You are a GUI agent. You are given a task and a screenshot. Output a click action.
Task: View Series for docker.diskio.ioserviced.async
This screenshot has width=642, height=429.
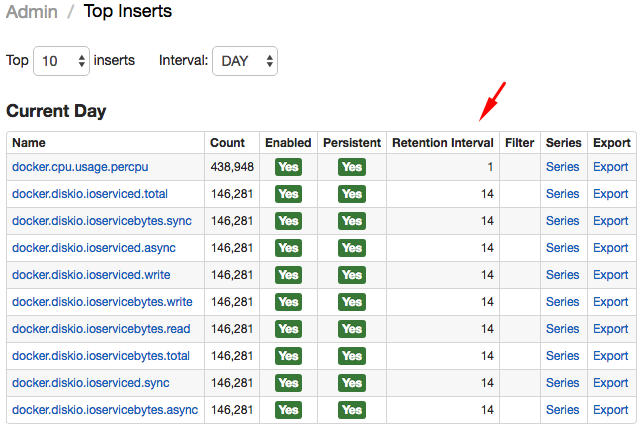(563, 248)
